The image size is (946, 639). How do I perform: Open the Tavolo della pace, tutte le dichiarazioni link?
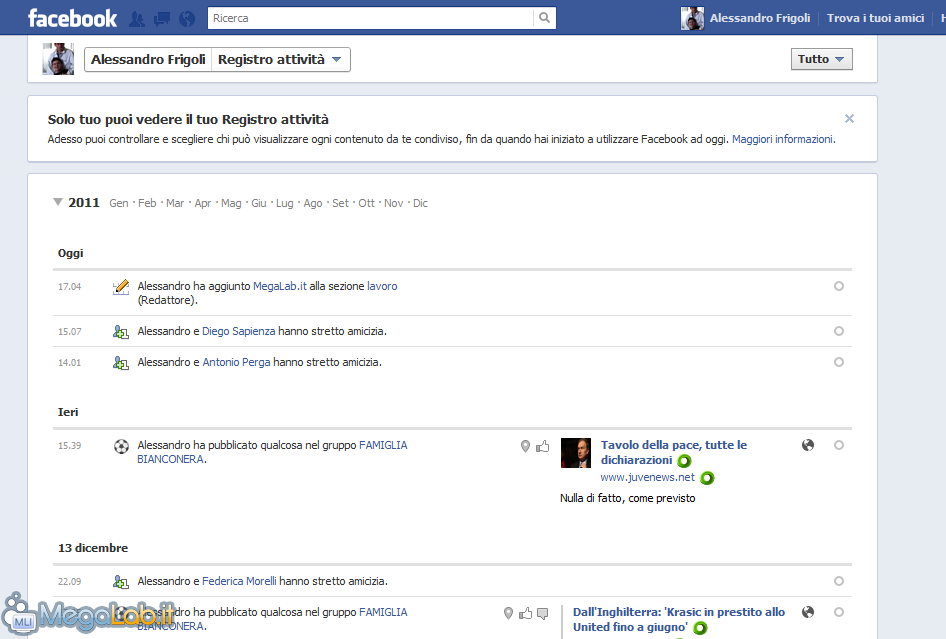(x=674, y=453)
